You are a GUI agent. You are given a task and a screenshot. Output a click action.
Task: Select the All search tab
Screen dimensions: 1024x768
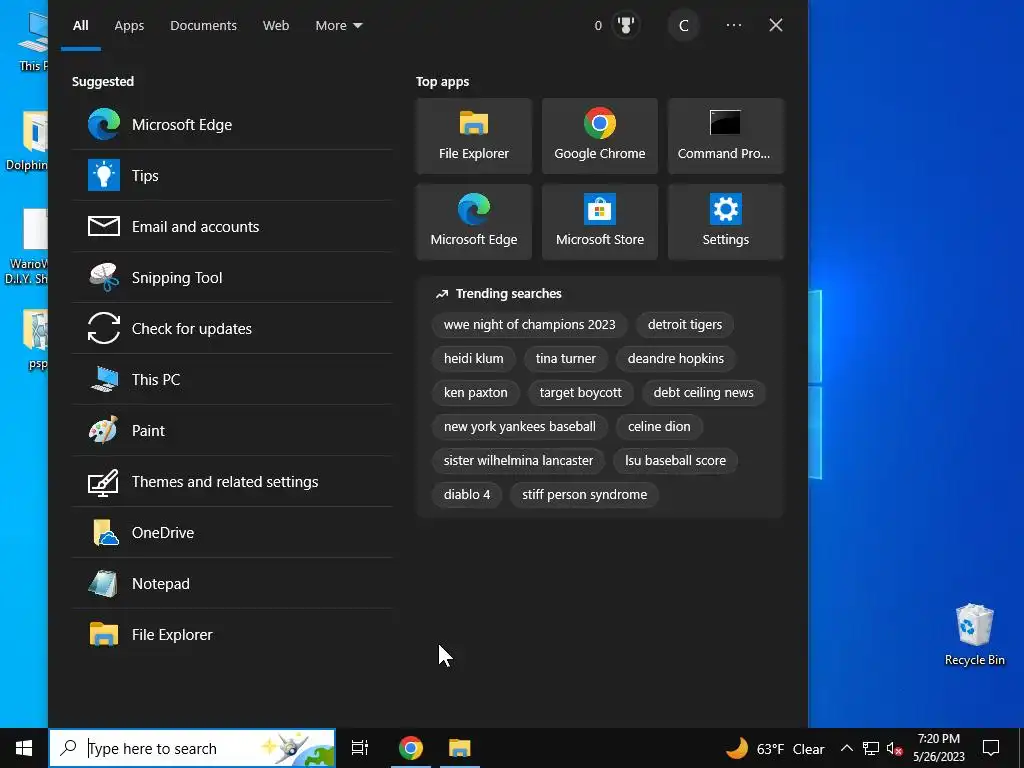(81, 25)
